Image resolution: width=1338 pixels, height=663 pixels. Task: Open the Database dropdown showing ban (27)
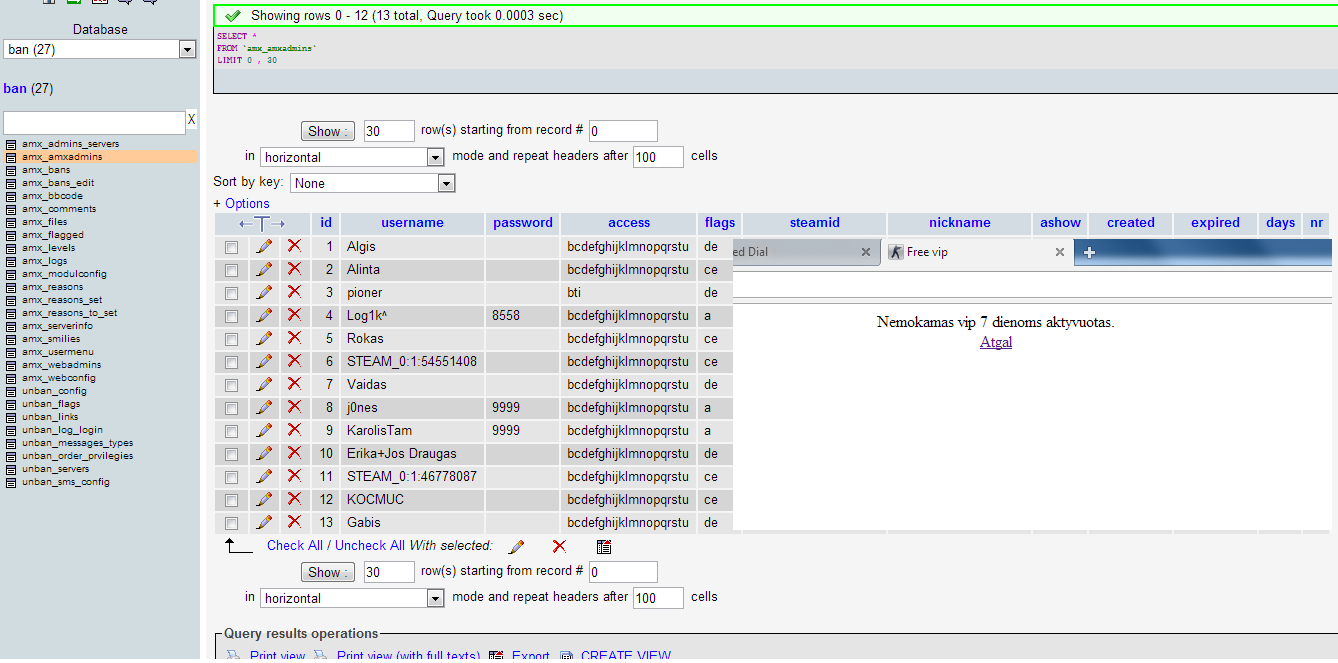click(100, 49)
